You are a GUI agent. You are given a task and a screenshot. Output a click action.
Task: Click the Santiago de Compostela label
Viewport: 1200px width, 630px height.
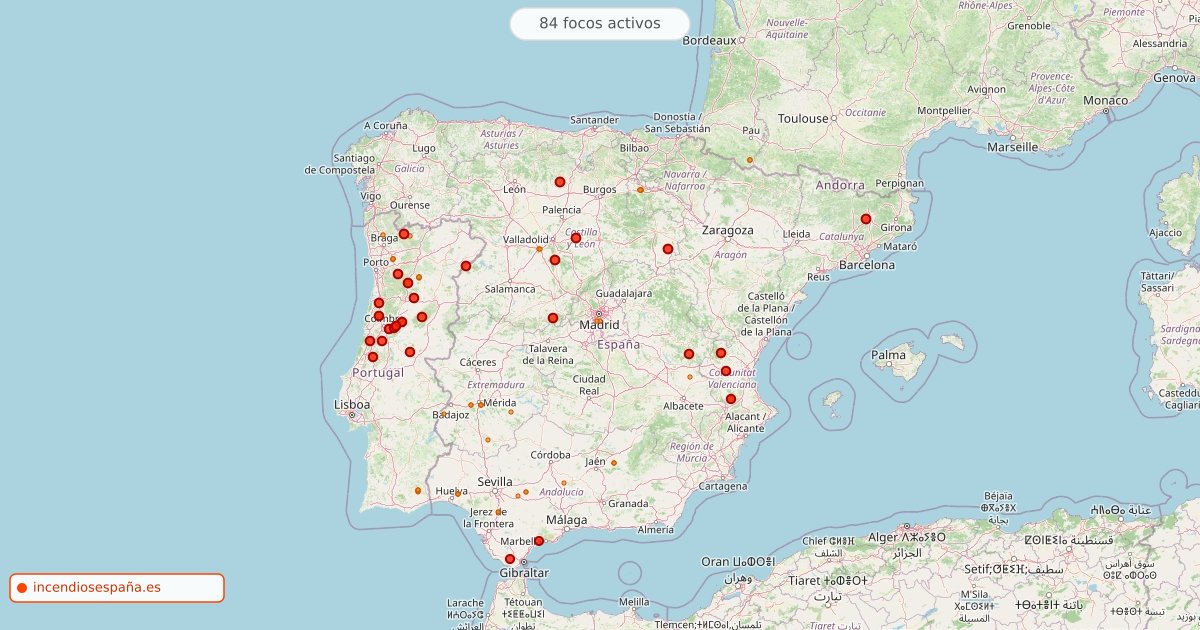coord(340,164)
